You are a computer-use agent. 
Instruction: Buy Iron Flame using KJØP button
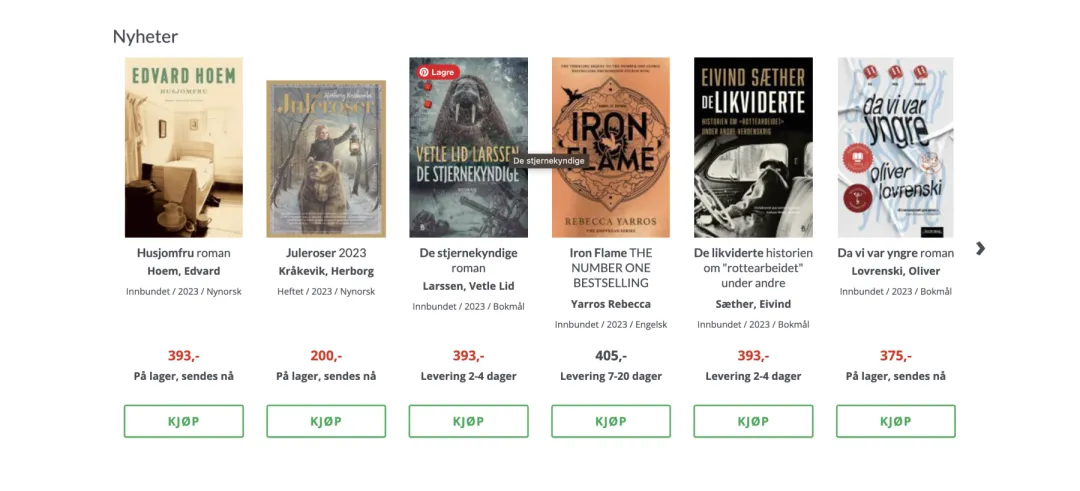tap(610, 421)
